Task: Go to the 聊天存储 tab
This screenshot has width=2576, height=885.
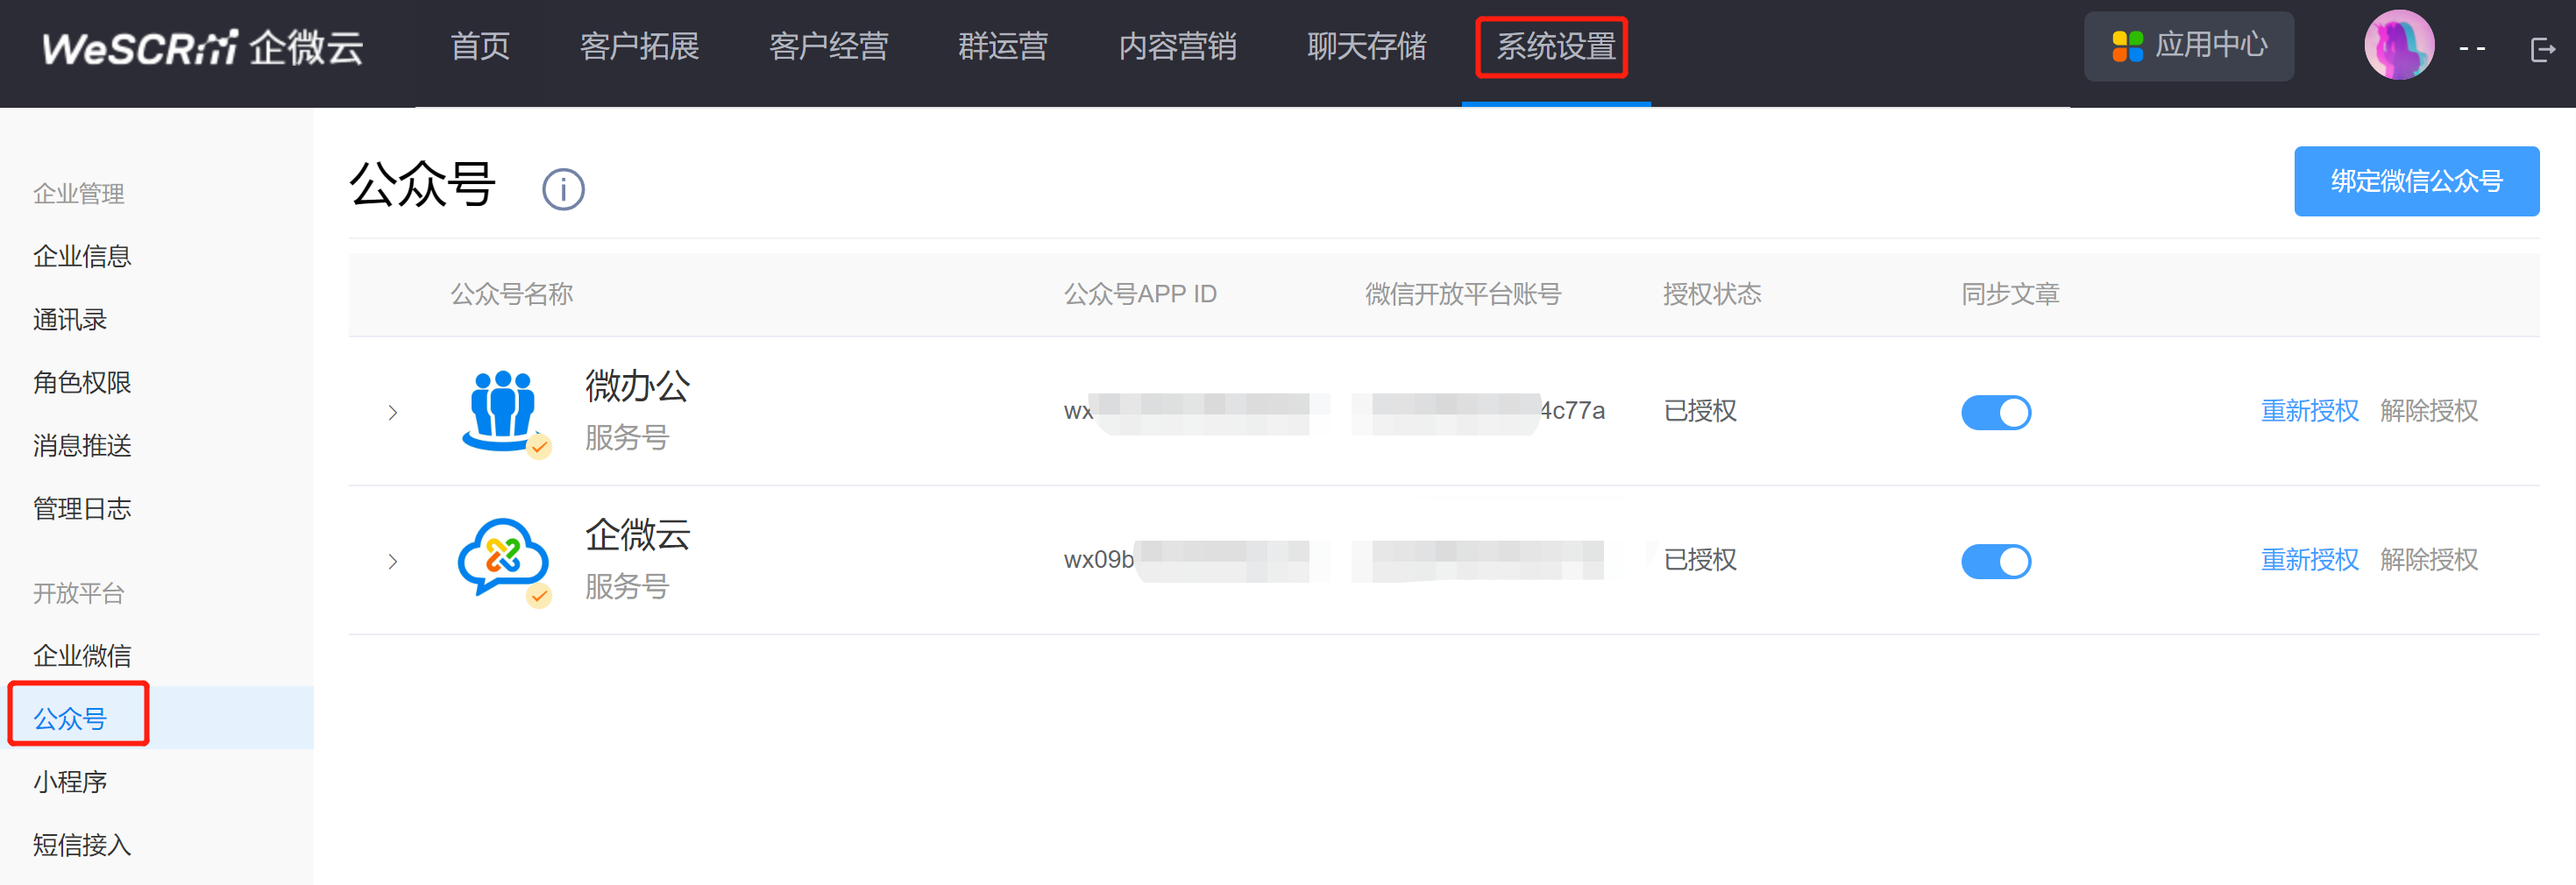Action: (x=1366, y=47)
